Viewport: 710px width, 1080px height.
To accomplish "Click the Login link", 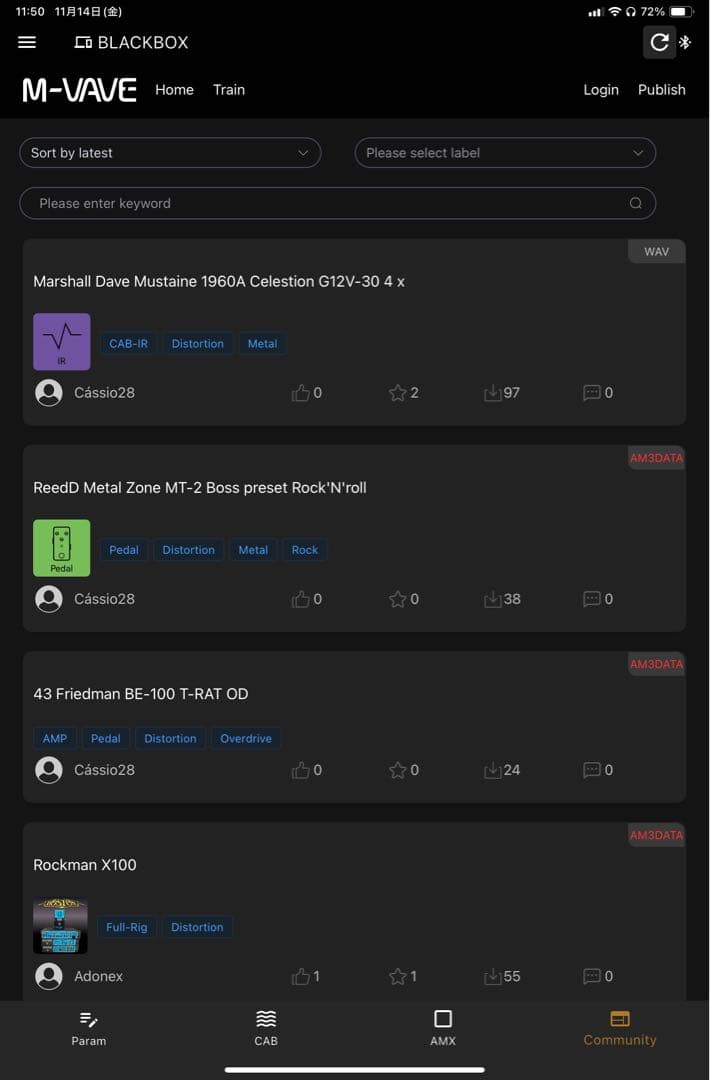I will coord(601,90).
